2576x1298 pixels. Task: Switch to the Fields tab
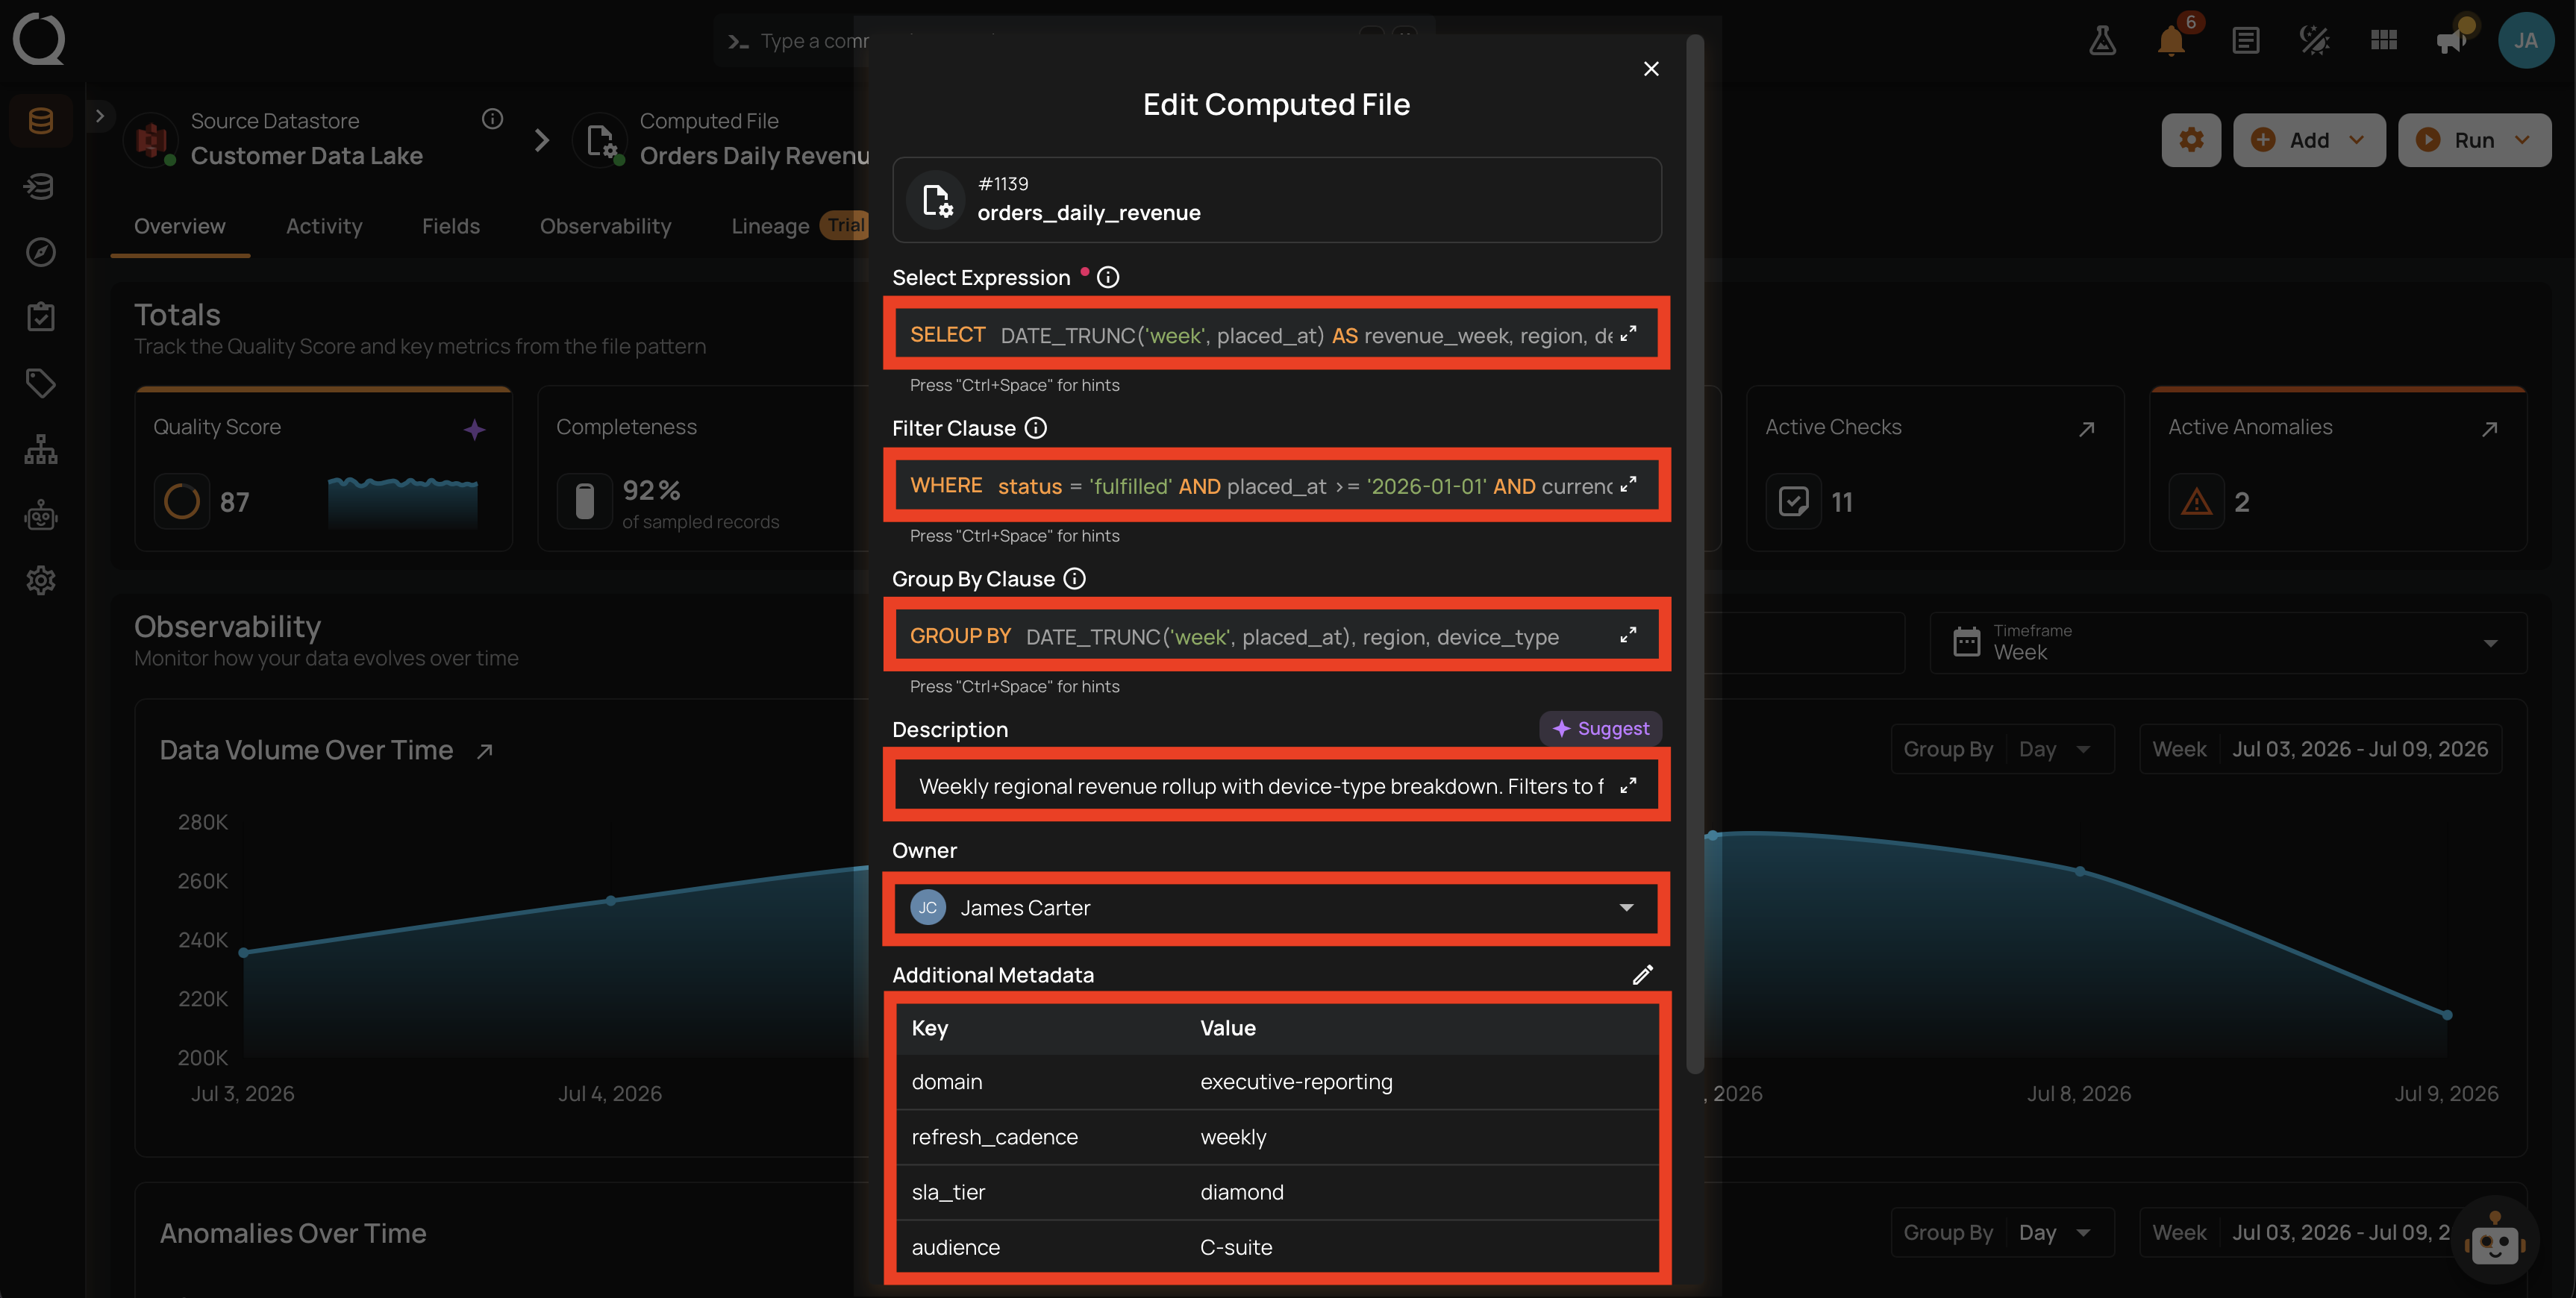tap(451, 227)
